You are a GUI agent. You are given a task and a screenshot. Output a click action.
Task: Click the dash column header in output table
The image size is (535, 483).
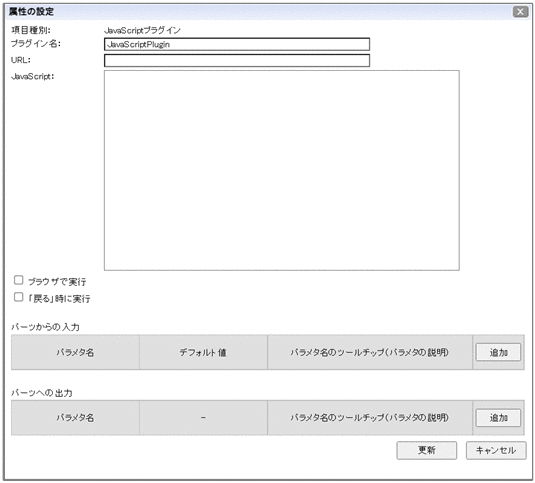pos(203,418)
